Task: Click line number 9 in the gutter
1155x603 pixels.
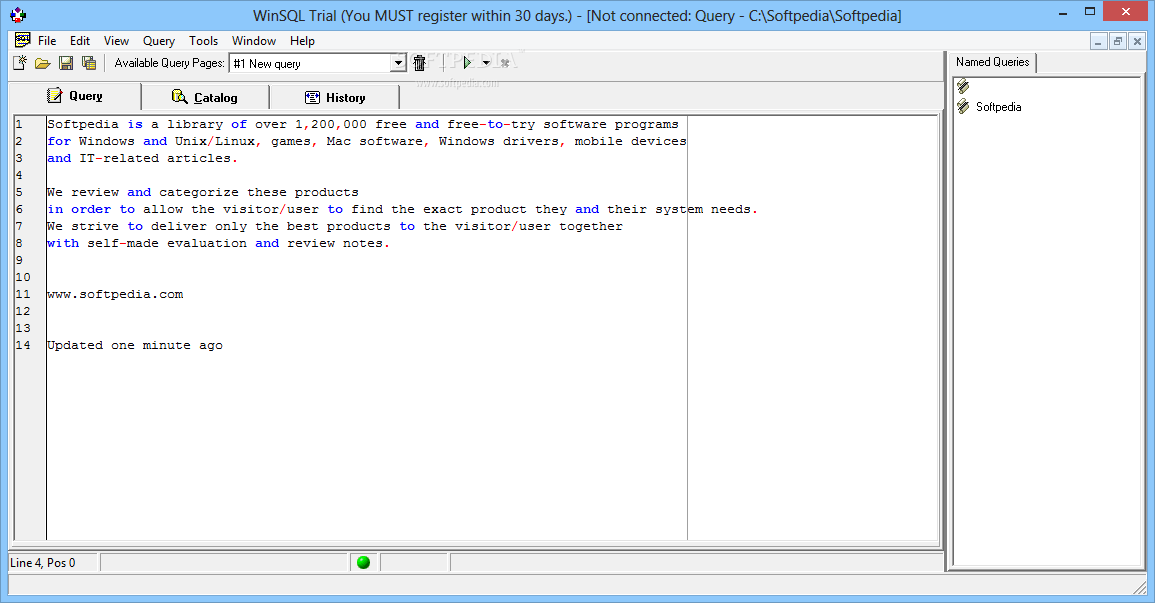Action: 20,261
